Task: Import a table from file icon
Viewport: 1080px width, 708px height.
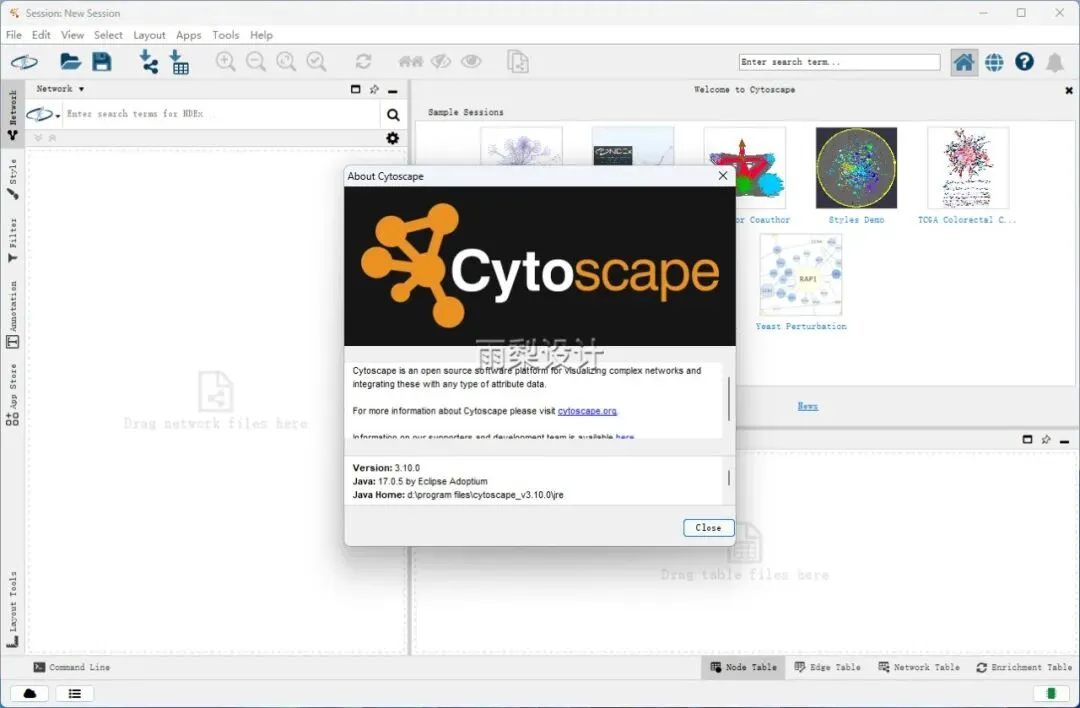Action: click(x=179, y=62)
